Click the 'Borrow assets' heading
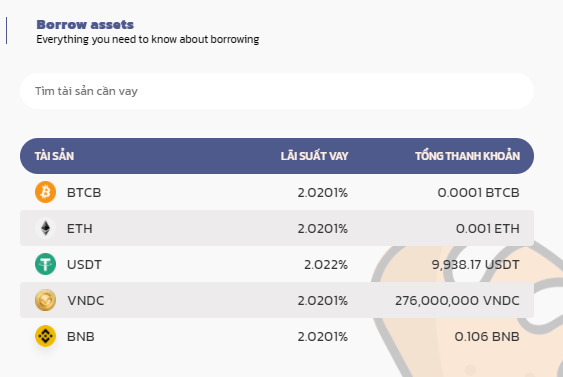This screenshot has height=377, width=563. [85, 24]
